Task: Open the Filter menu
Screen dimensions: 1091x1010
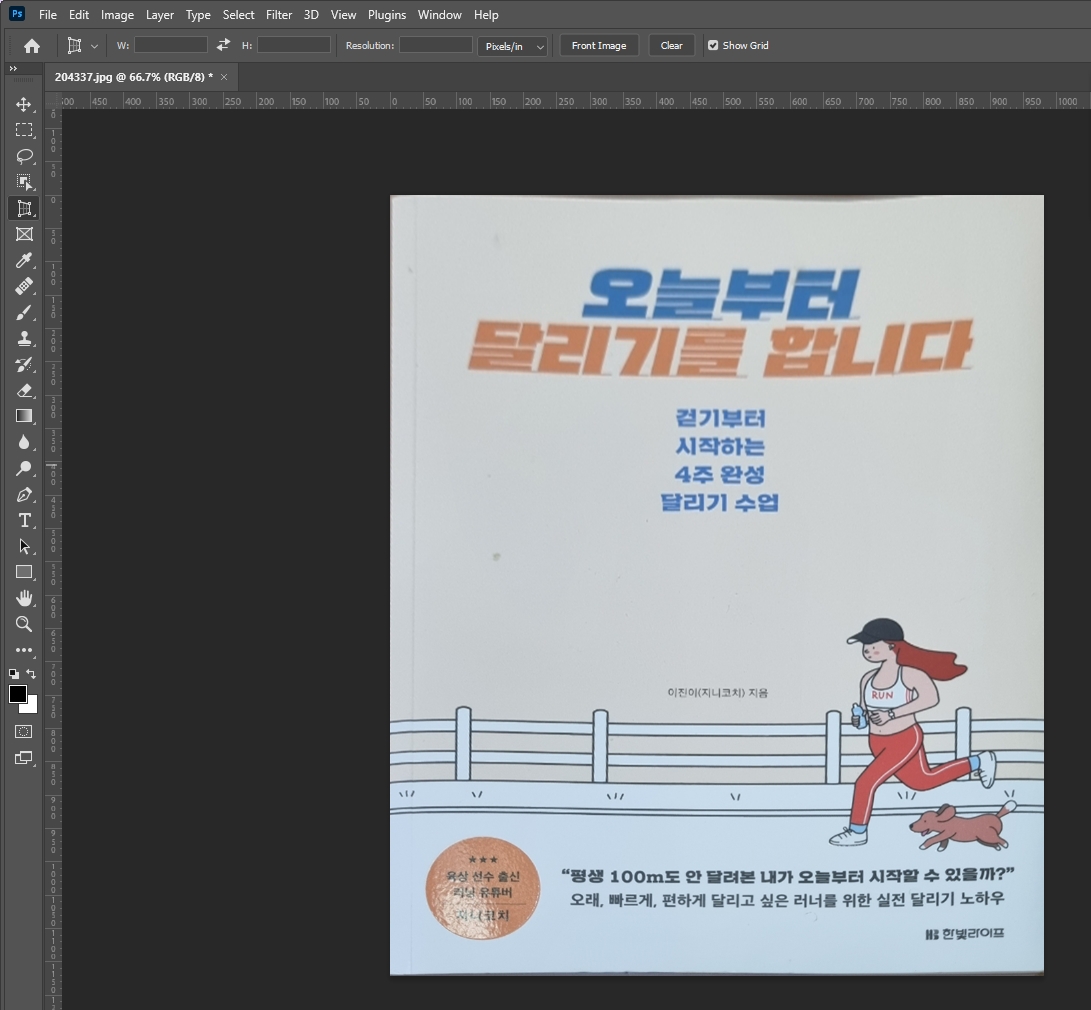Action: coord(278,15)
